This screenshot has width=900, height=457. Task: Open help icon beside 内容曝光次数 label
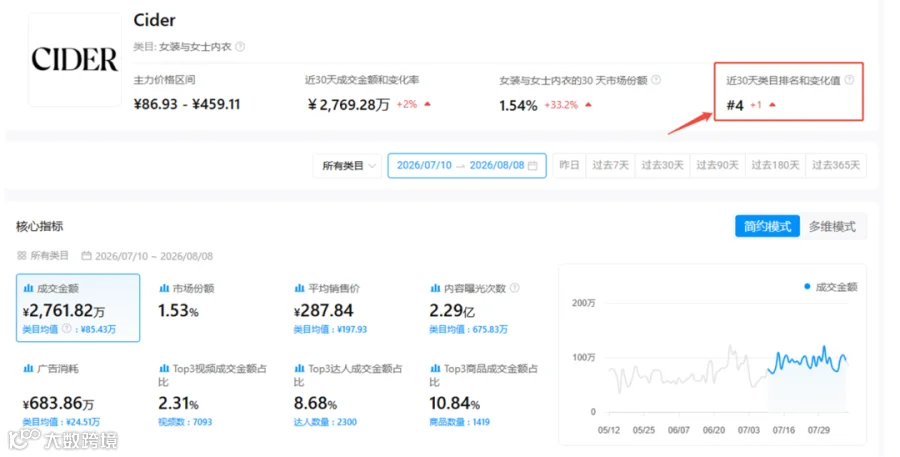tap(515, 288)
